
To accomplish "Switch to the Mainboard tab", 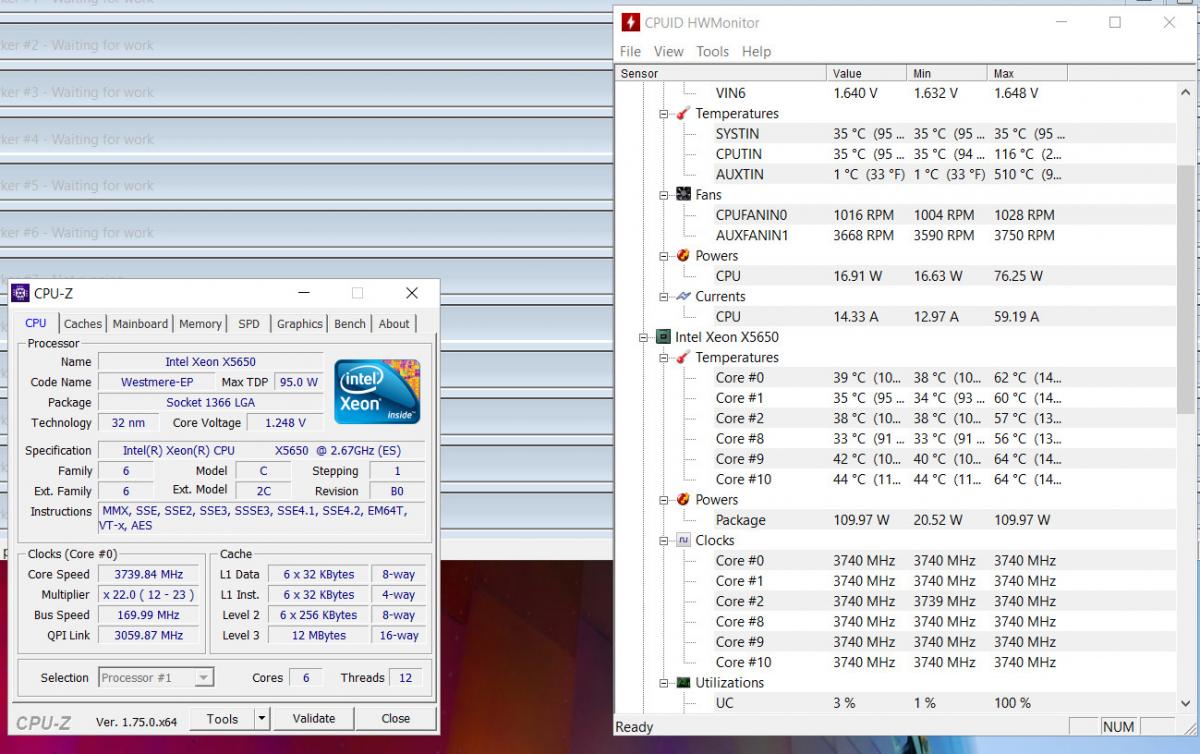I will [x=141, y=324].
